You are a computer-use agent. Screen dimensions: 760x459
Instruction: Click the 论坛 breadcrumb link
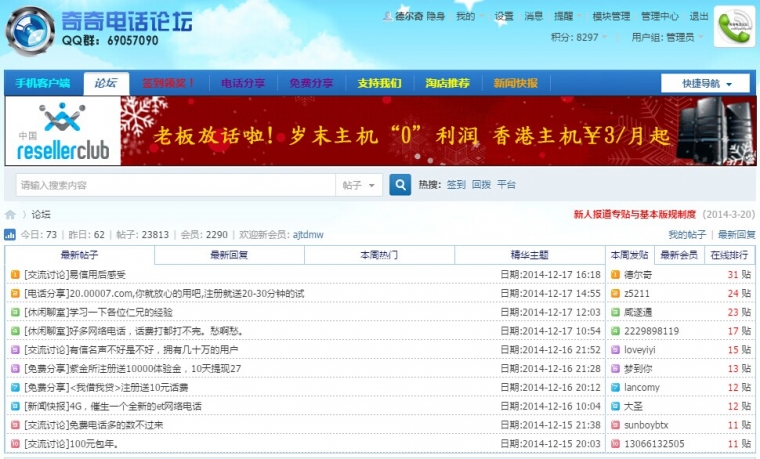(41, 215)
